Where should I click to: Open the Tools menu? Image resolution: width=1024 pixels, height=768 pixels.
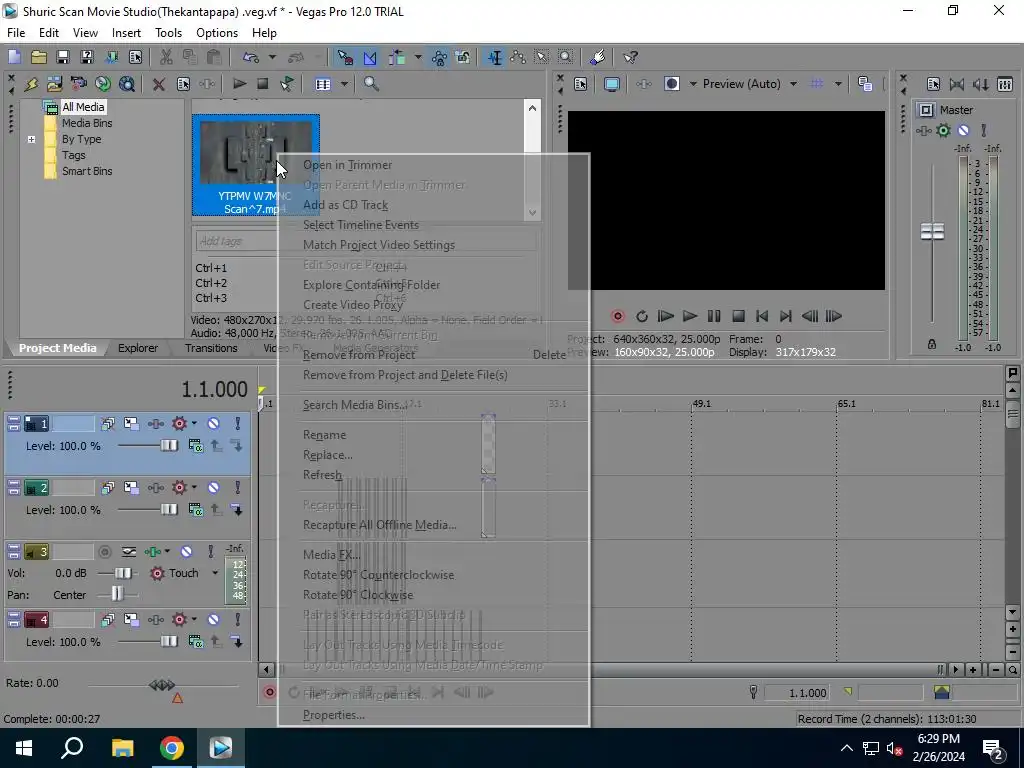click(168, 33)
